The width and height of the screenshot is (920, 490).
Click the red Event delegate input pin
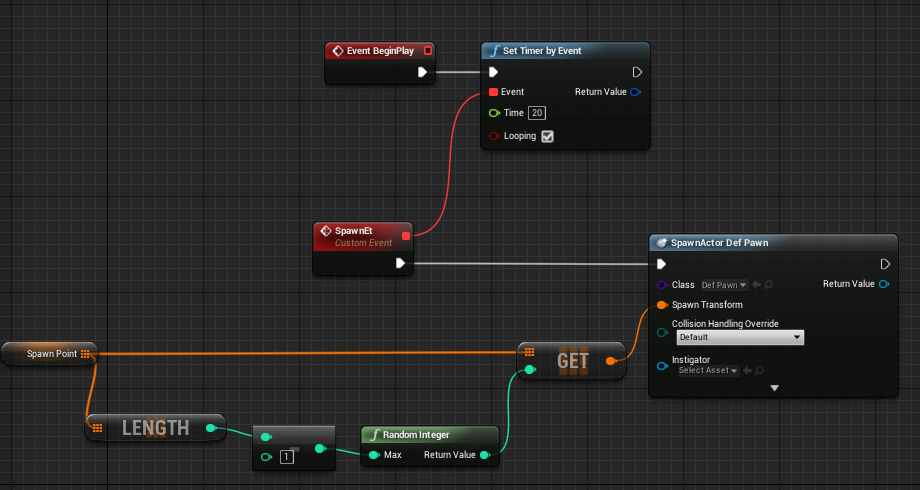[x=493, y=92]
